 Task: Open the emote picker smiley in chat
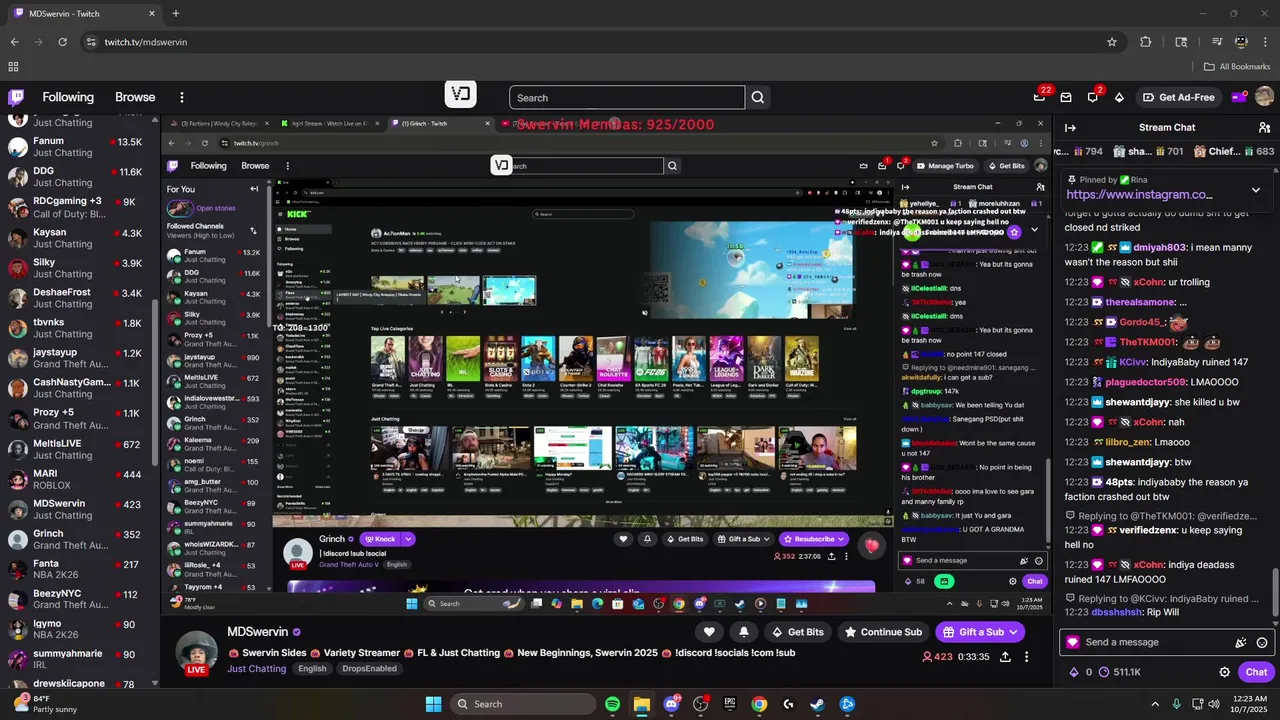1262,643
